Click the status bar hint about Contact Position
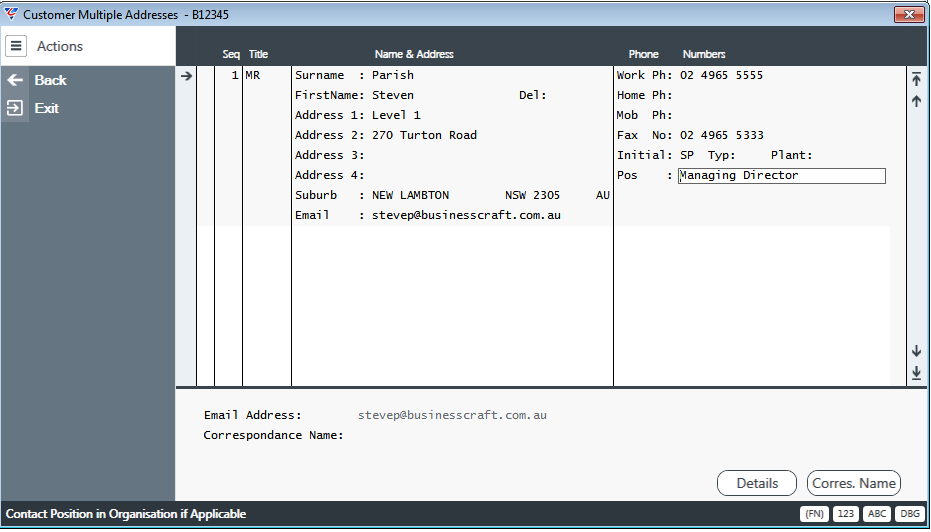Viewport: 931px width, 532px height. [x=126, y=514]
